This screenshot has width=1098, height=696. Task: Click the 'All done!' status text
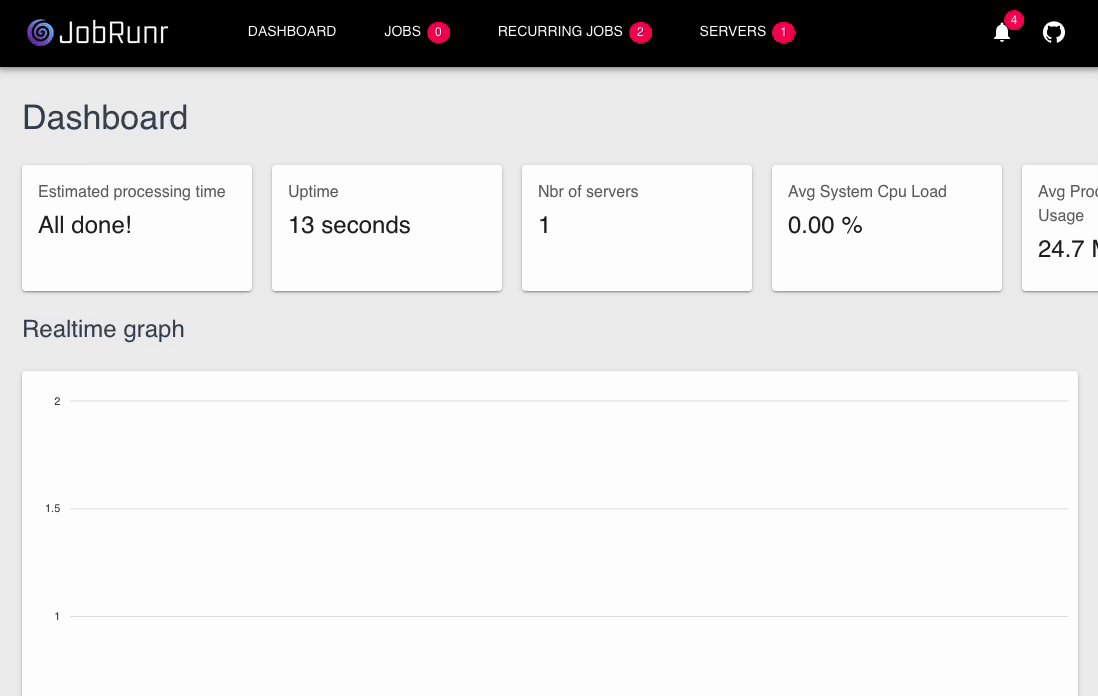click(85, 225)
